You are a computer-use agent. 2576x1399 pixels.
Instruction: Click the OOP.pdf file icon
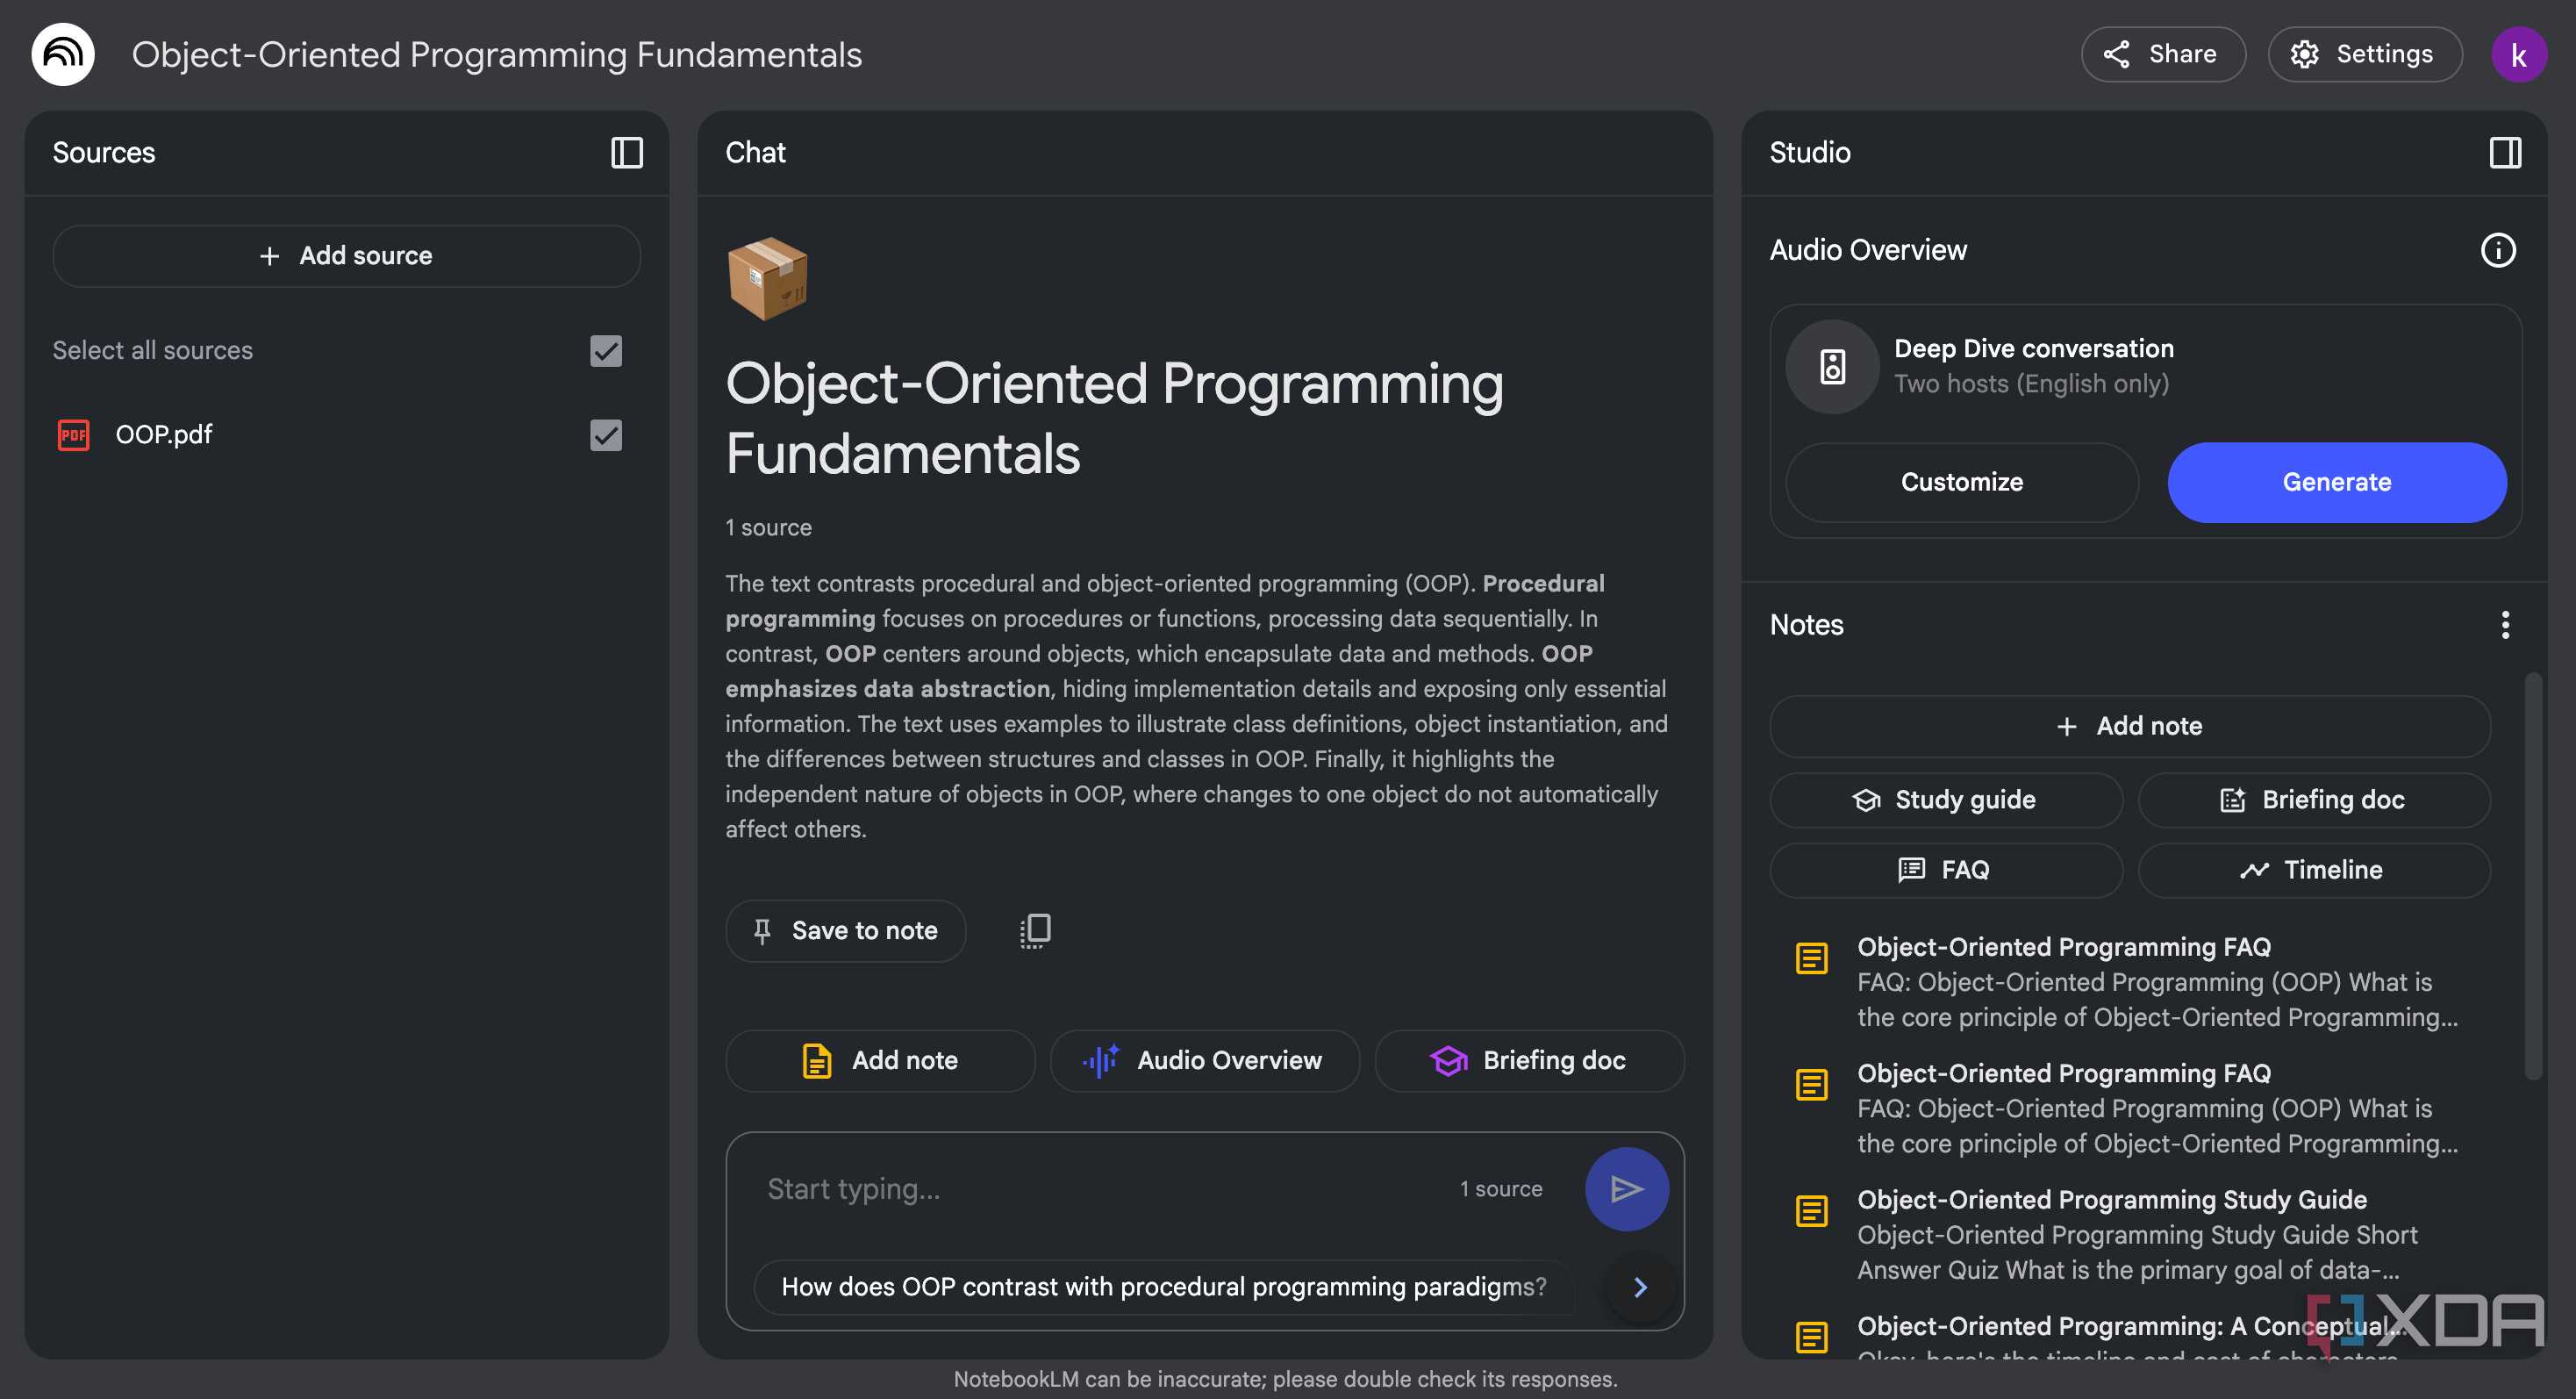tap(73, 435)
